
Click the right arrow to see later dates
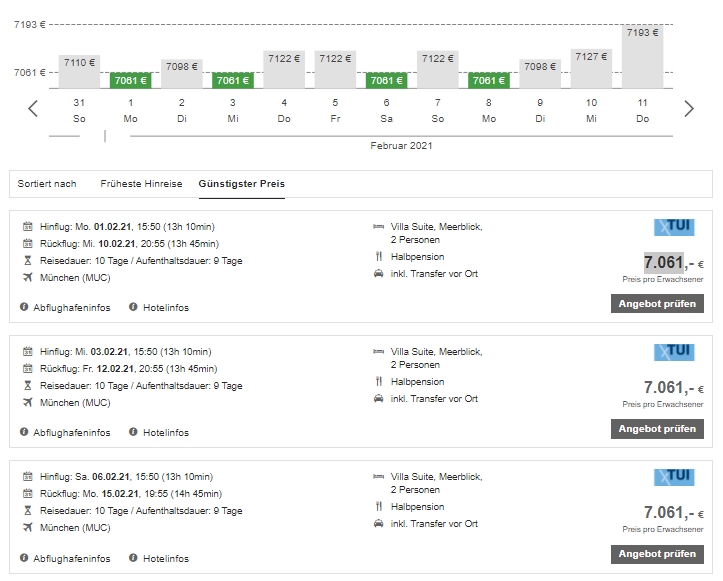pyautogui.click(x=688, y=109)
